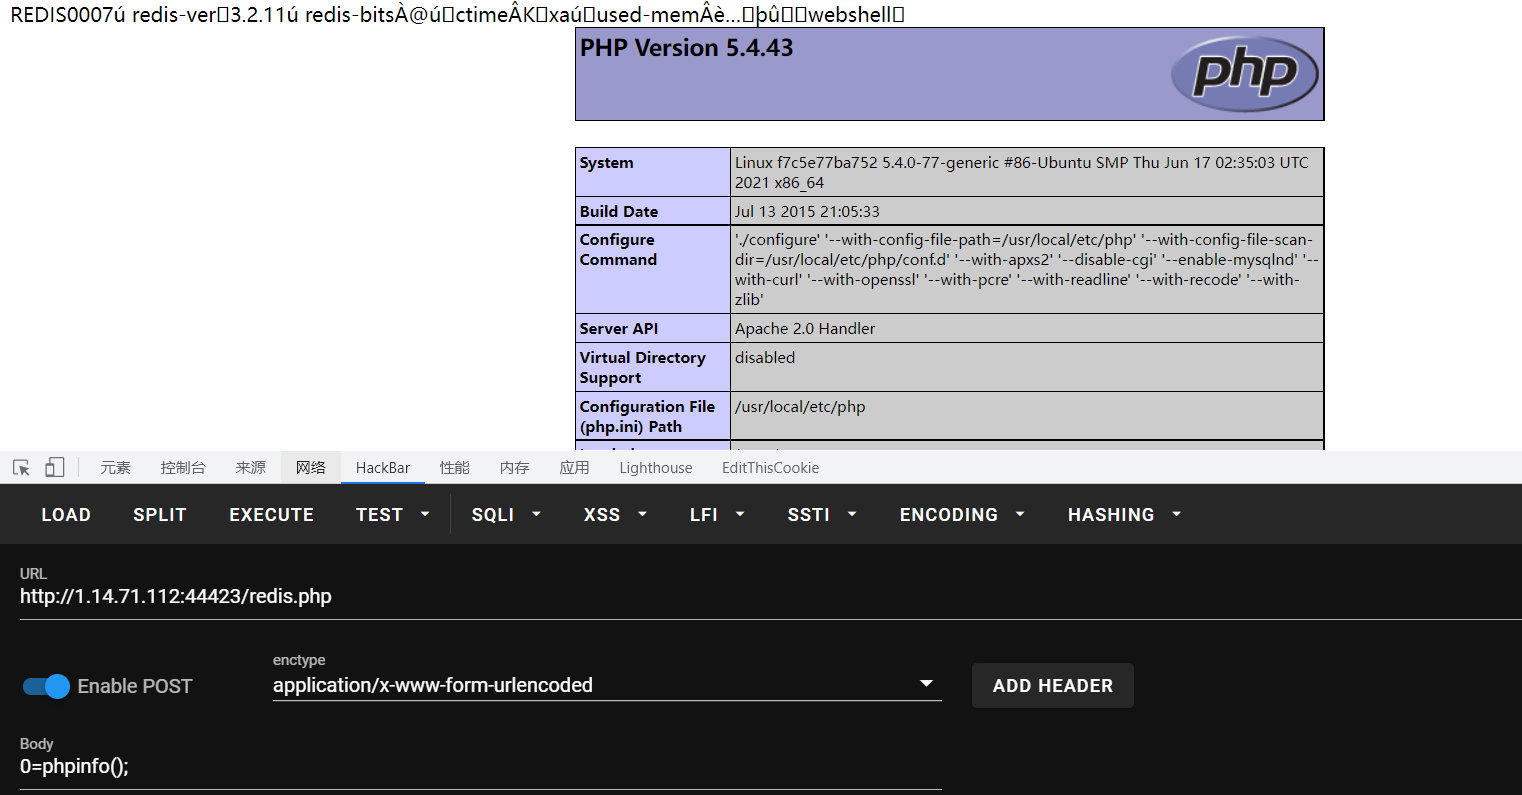1522x795 pixels.
Task: Open the LFI dropdown arrow
Action: coord(740,514)
